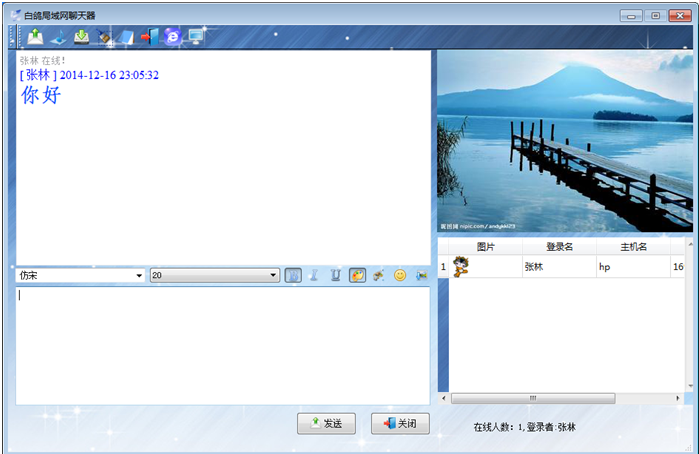Open the smiley emoticon picker
Viewport: 699px width, 454px height.
(400, 276)
